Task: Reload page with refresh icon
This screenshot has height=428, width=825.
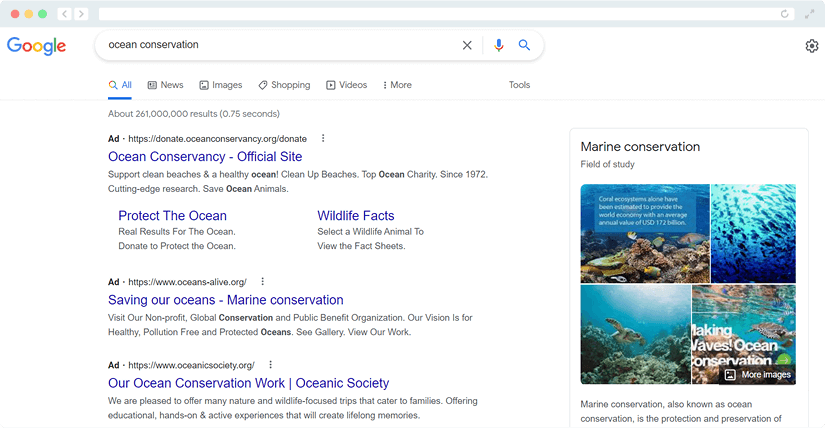Action: [x=784, y=14]
